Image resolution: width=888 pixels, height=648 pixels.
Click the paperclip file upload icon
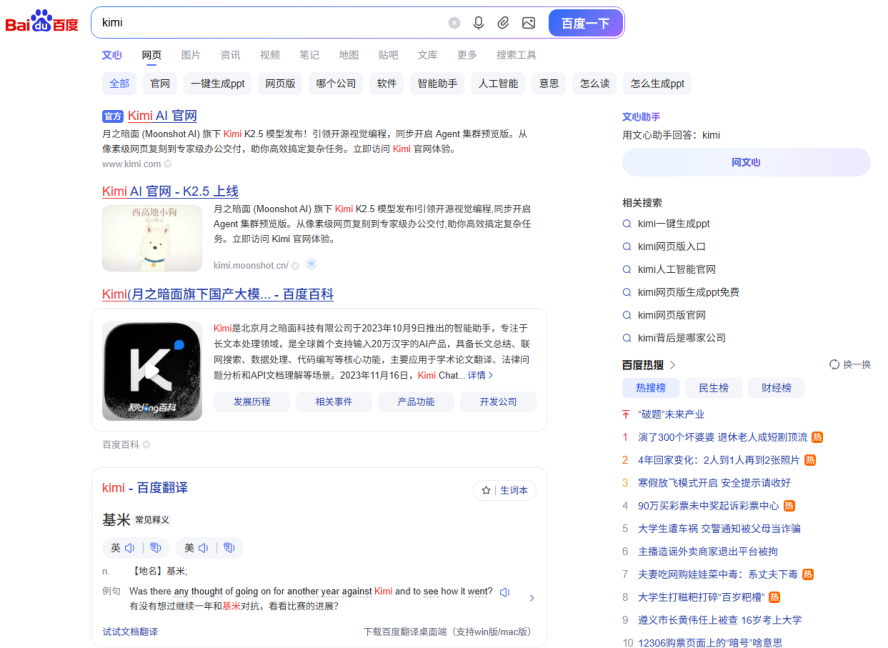[504, 23]
